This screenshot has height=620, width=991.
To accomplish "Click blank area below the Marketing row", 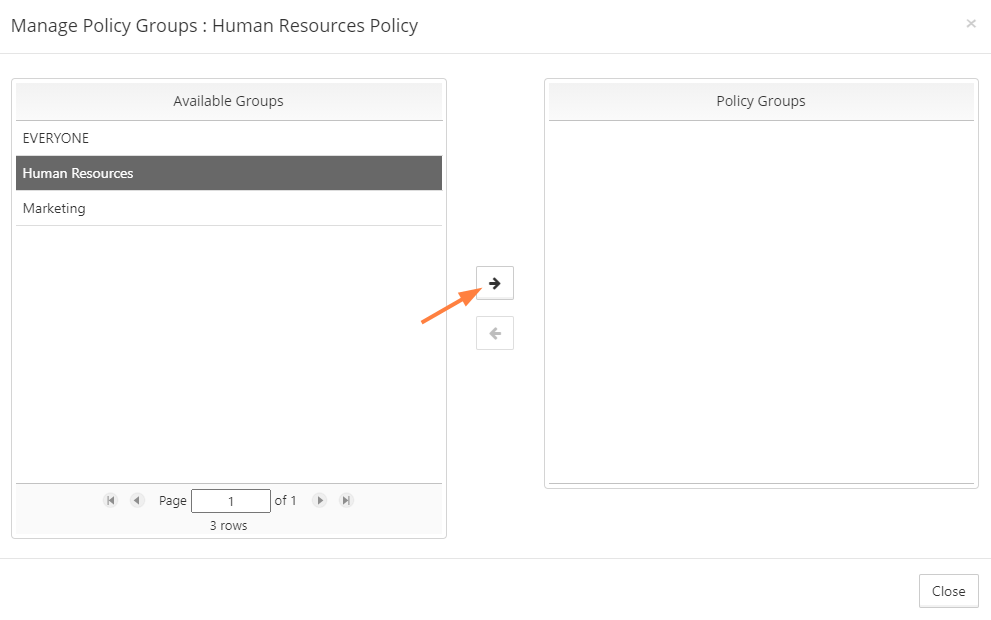I will point(229,354).
